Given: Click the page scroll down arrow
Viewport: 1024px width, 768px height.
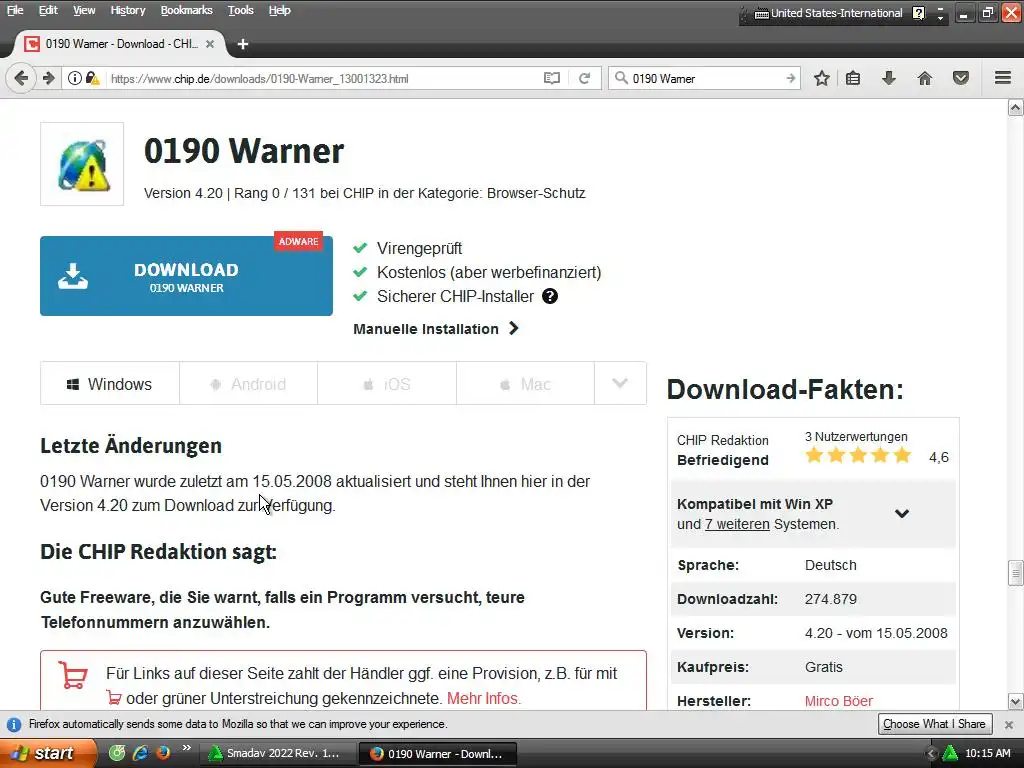Looking at the screenshot, I should click(1015, 702).
